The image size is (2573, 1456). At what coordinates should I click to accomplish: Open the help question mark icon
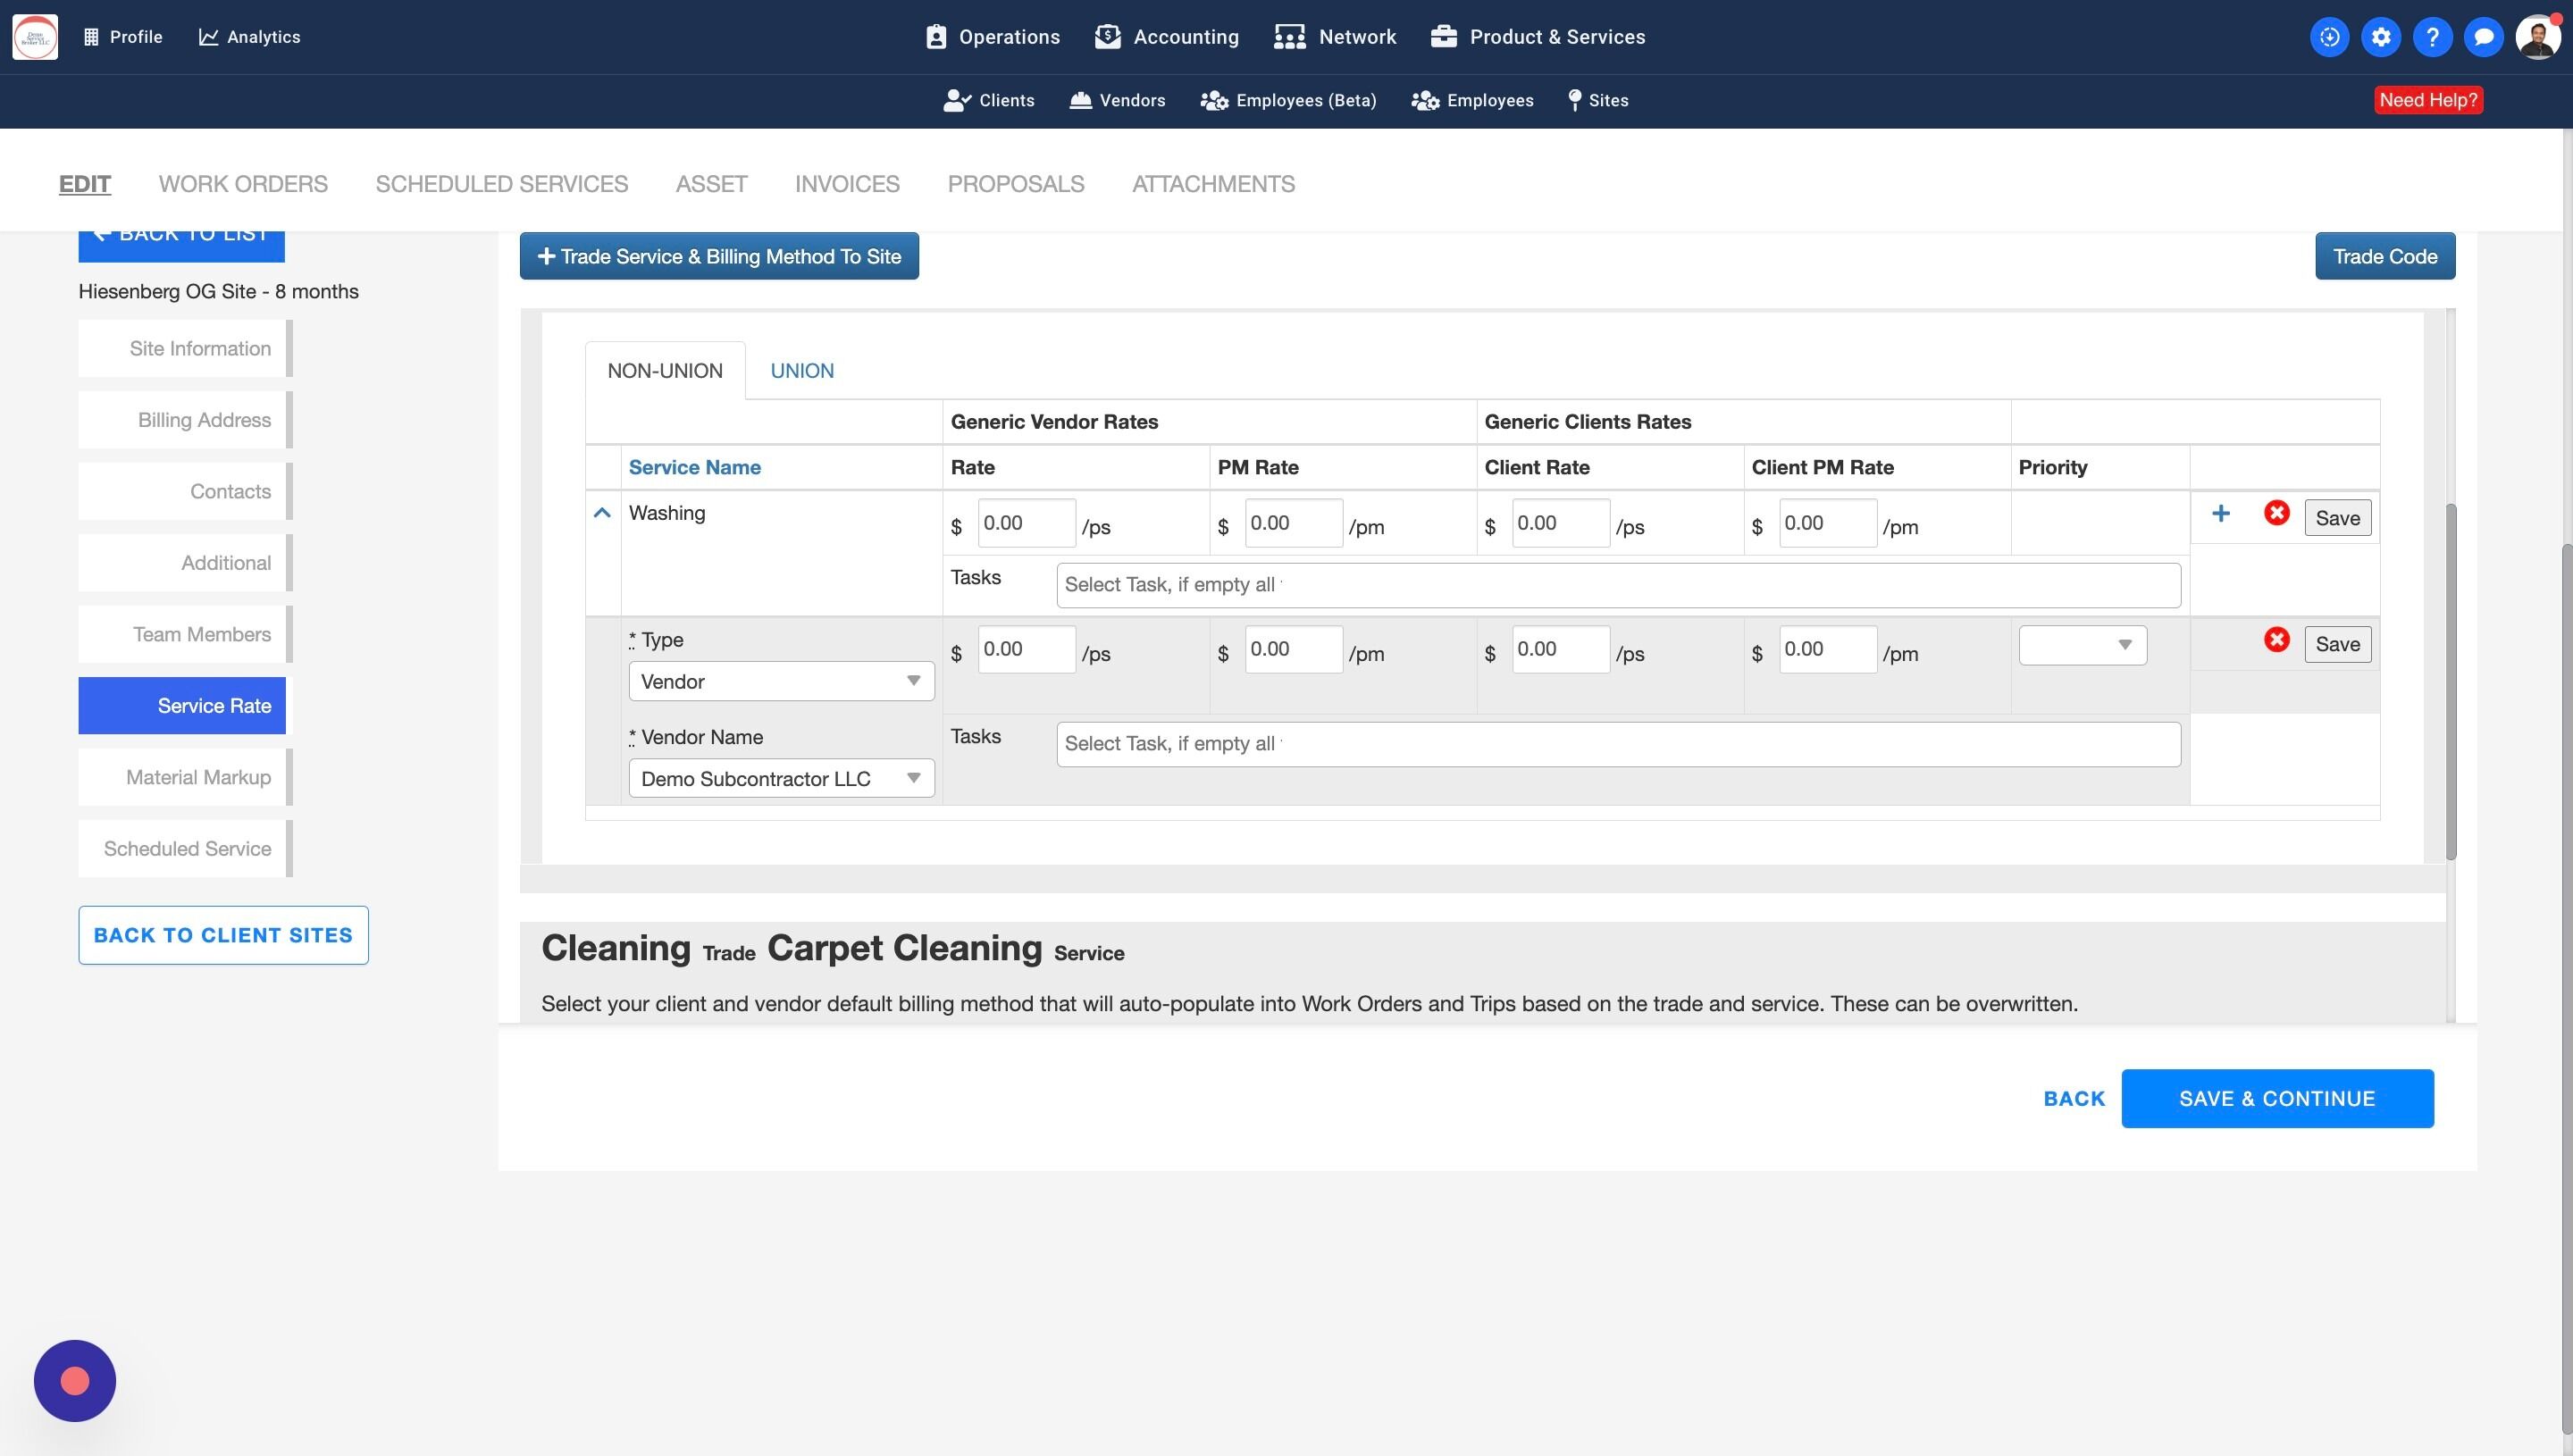(x=2431, y=37)
